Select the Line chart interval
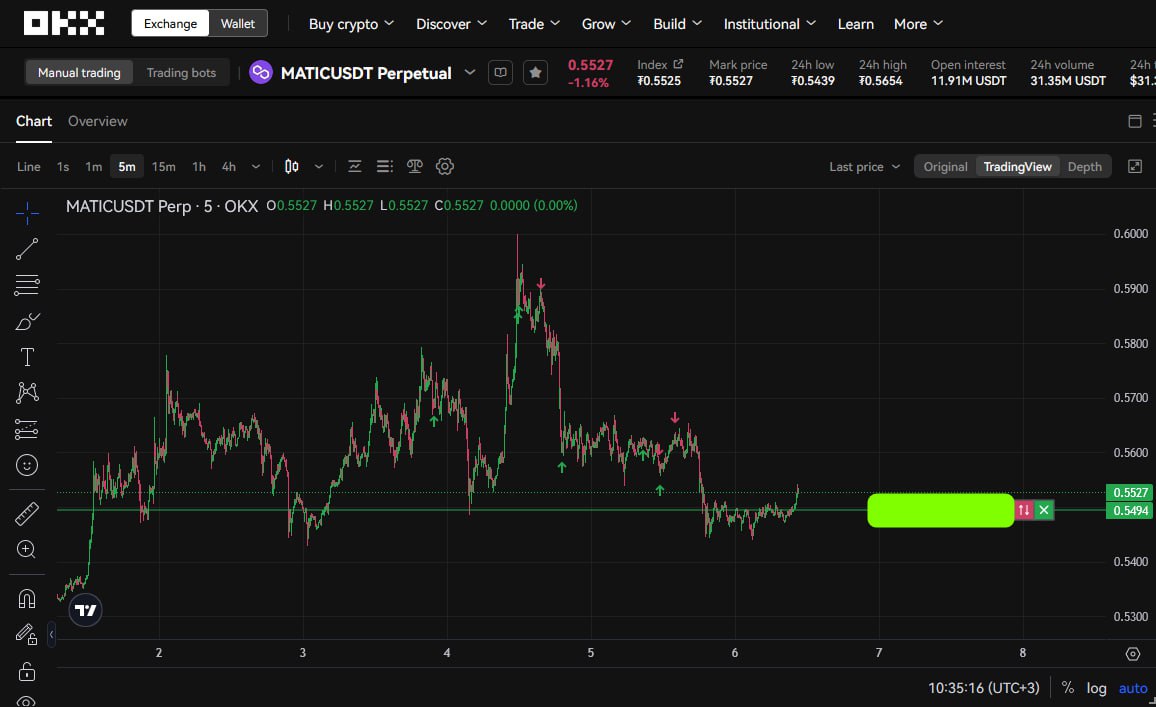This screenshot has height=707, width=1156. click(x=29, y=167)
